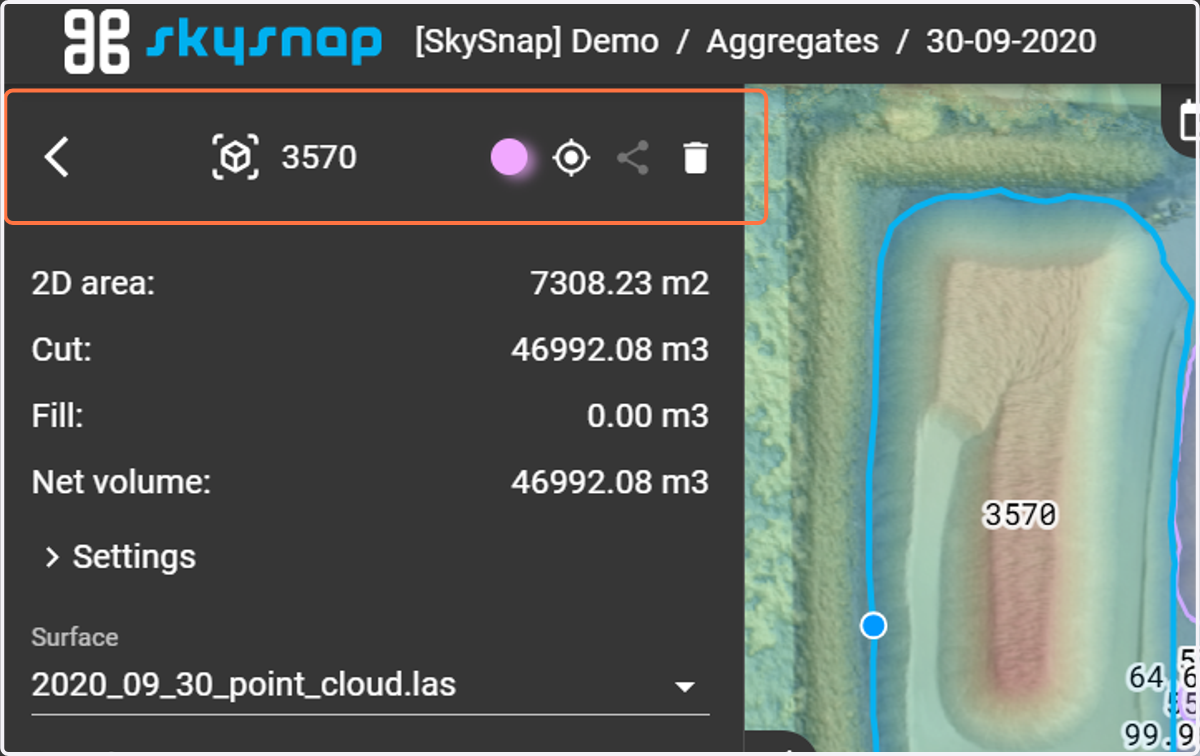The image size is (1200, 756).
Task: Click the Net volume label
Action: (122, 482)
